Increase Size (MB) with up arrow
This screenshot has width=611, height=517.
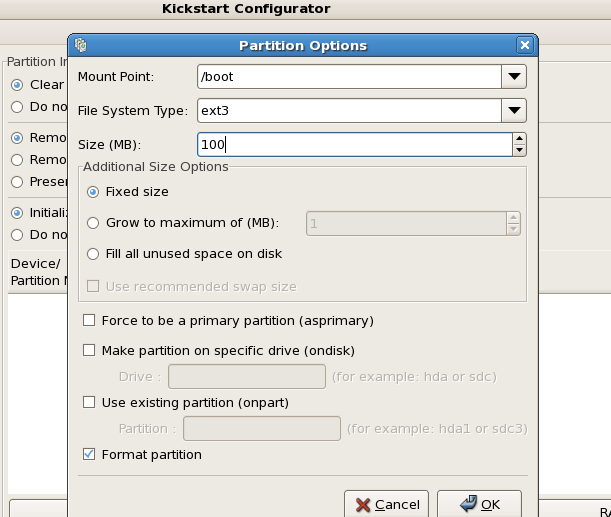pos(519,139)
